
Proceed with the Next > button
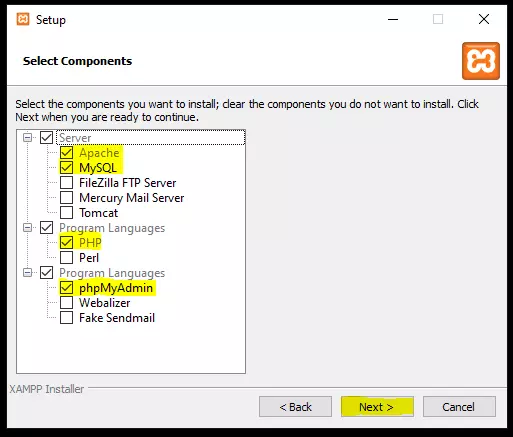tap(377, 407)
